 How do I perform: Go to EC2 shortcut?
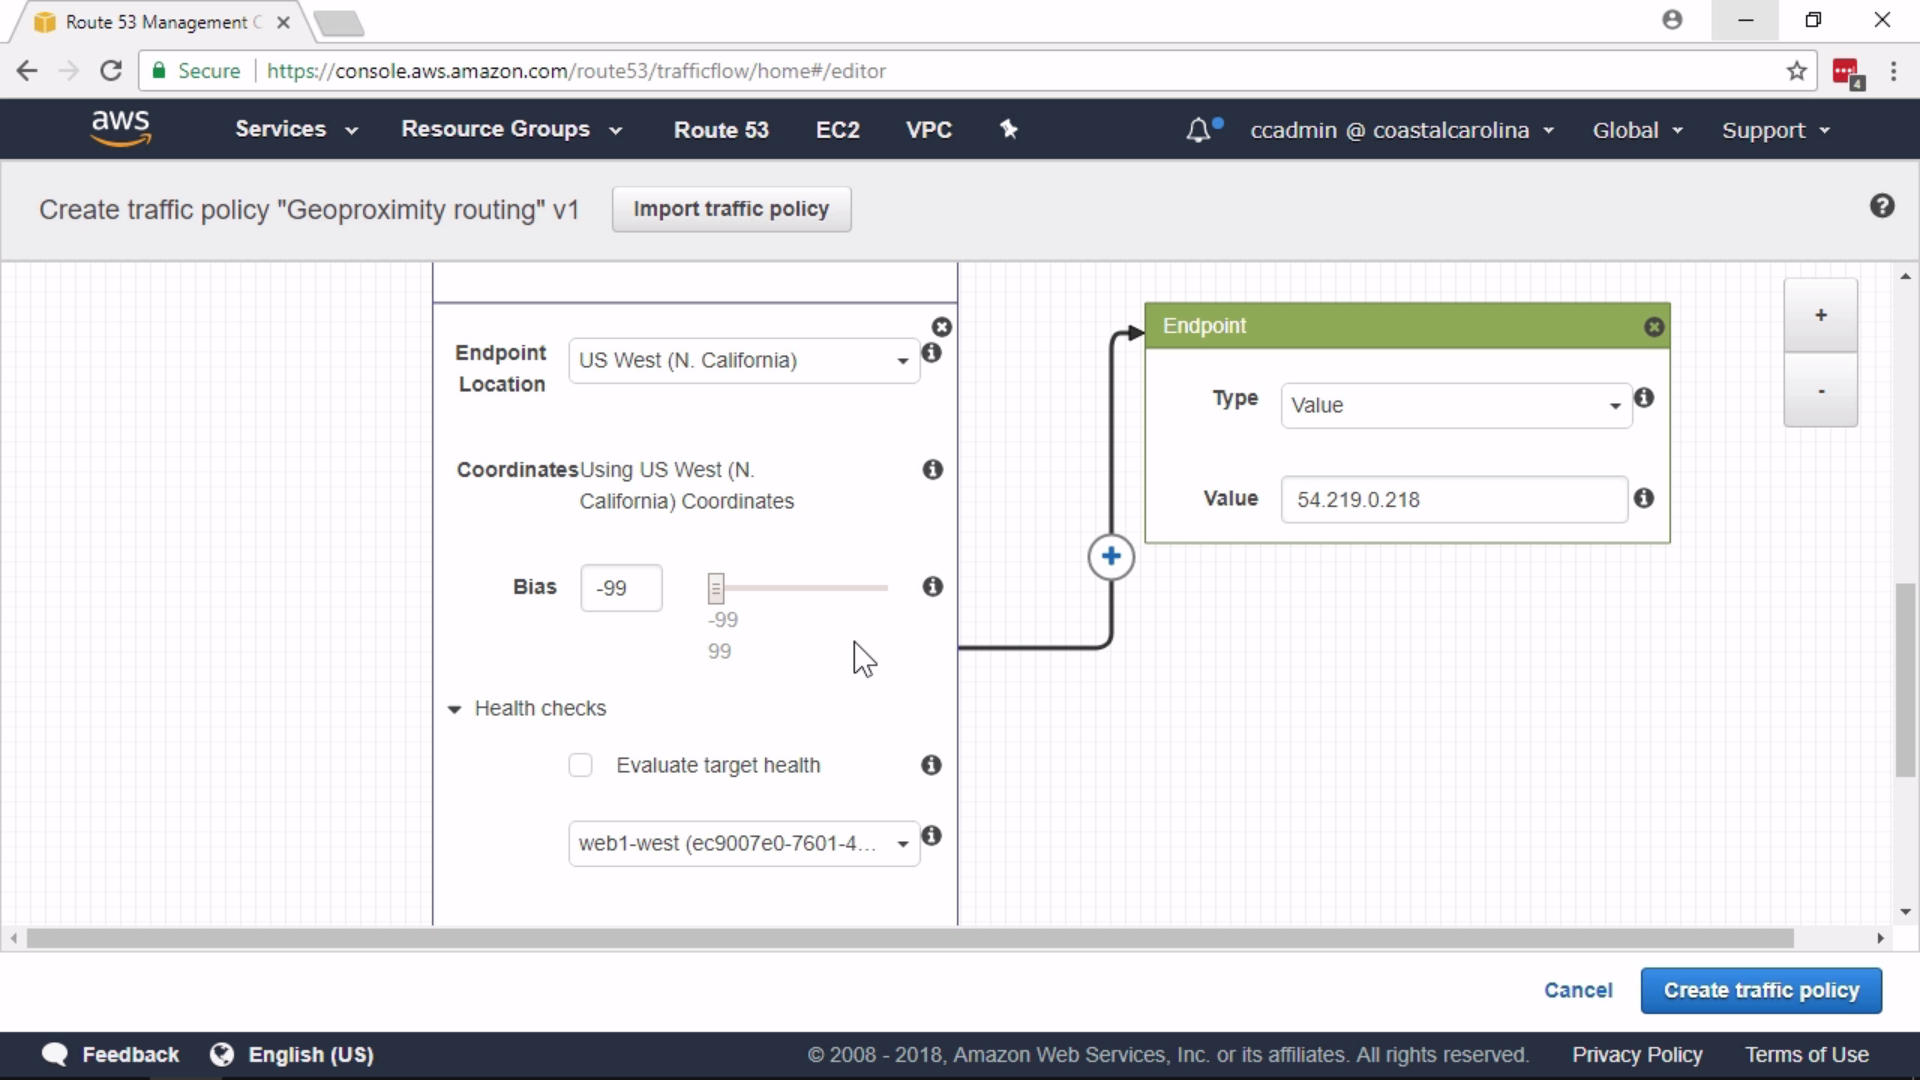[837, 130]
